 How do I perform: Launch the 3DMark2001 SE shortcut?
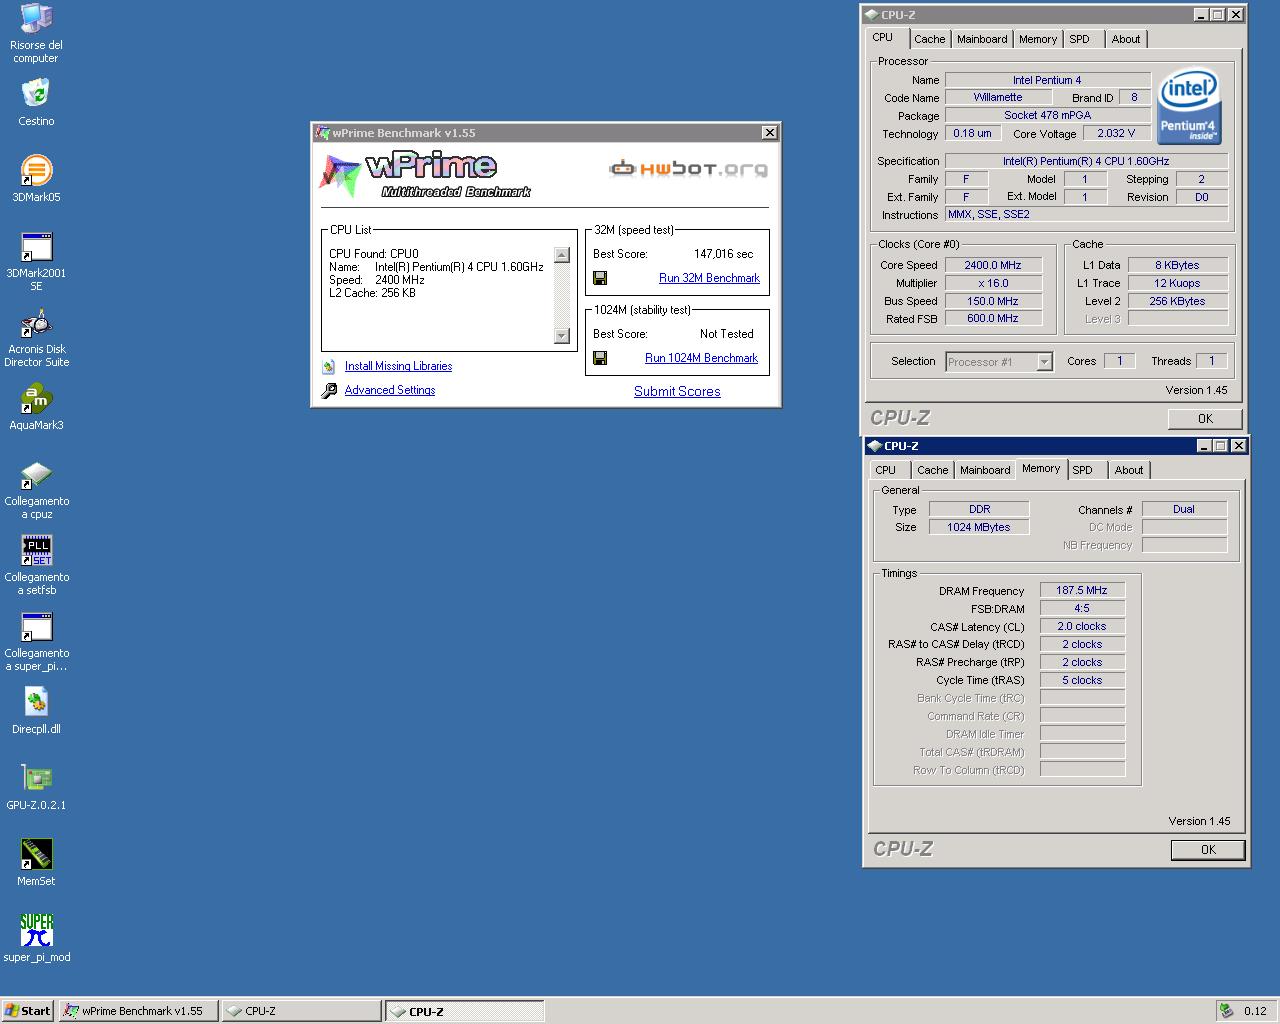[x=36, y=260]
